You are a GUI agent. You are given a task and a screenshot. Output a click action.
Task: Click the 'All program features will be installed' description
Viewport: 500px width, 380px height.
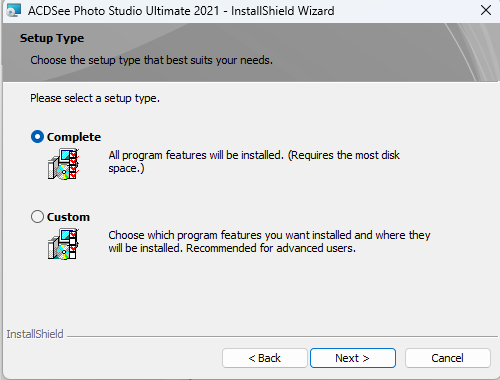tap(254, 162)
